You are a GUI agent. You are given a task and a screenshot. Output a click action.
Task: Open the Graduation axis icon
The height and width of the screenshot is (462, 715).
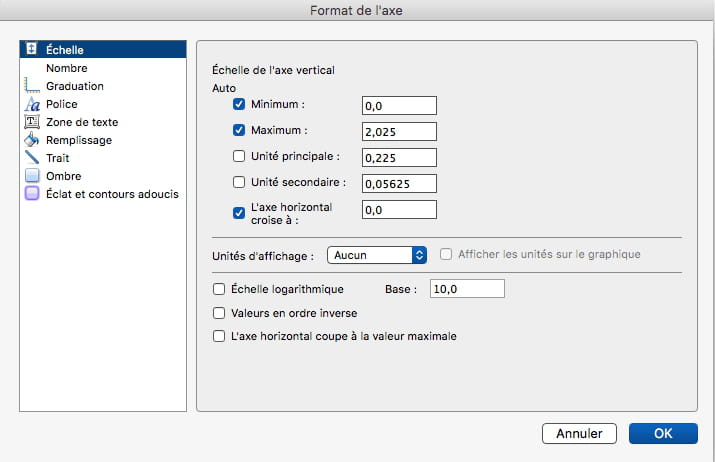(32, 85)
